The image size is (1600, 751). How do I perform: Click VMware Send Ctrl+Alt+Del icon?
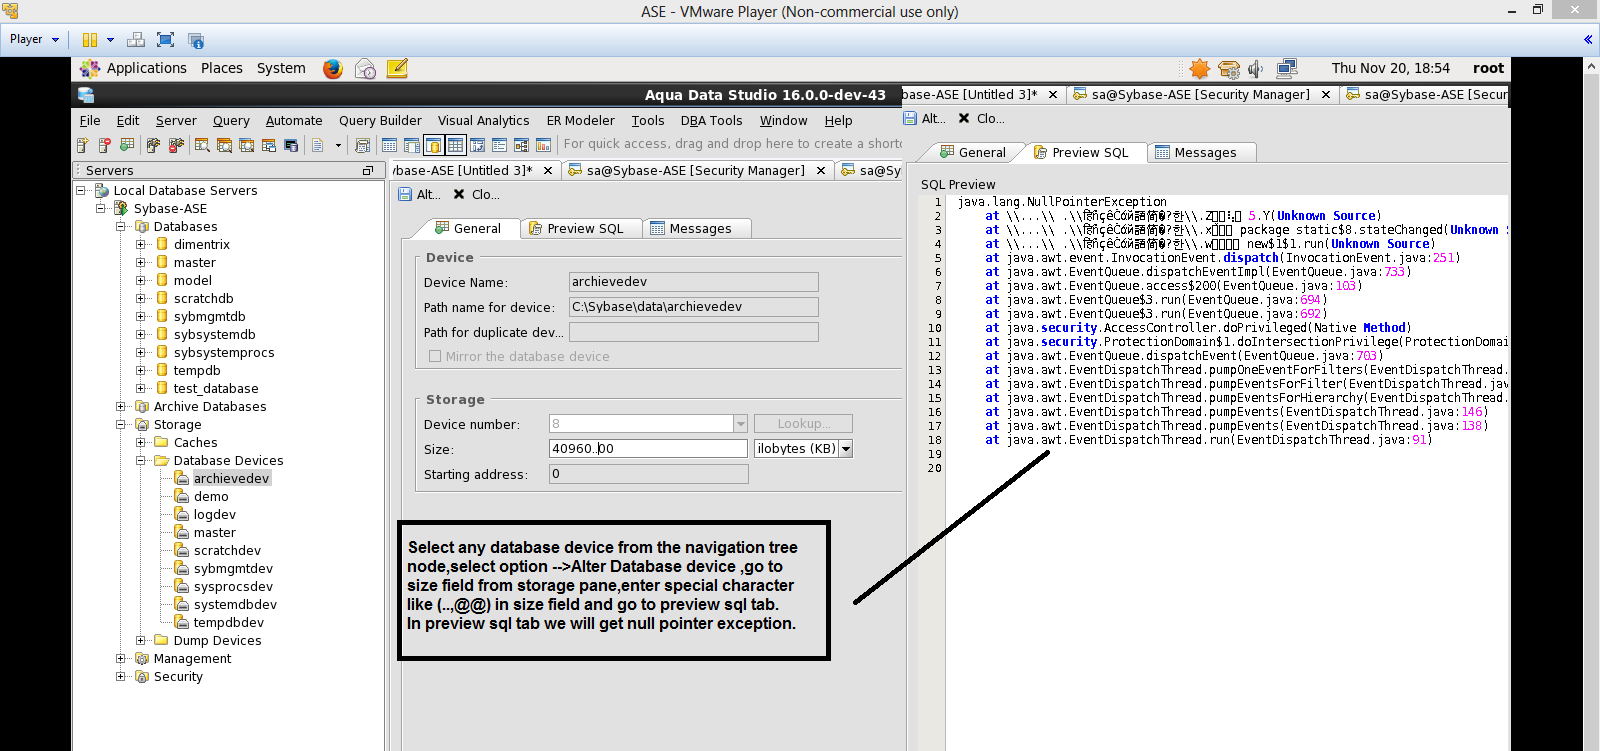point(136,40)
